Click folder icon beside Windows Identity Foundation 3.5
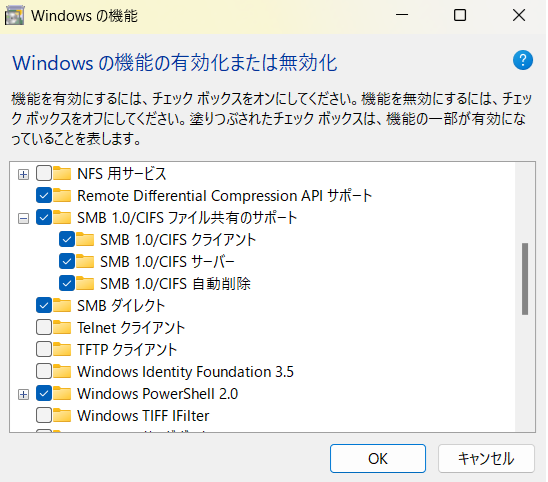548x482 pixels. pyautogui.click(x=62, y=372)
